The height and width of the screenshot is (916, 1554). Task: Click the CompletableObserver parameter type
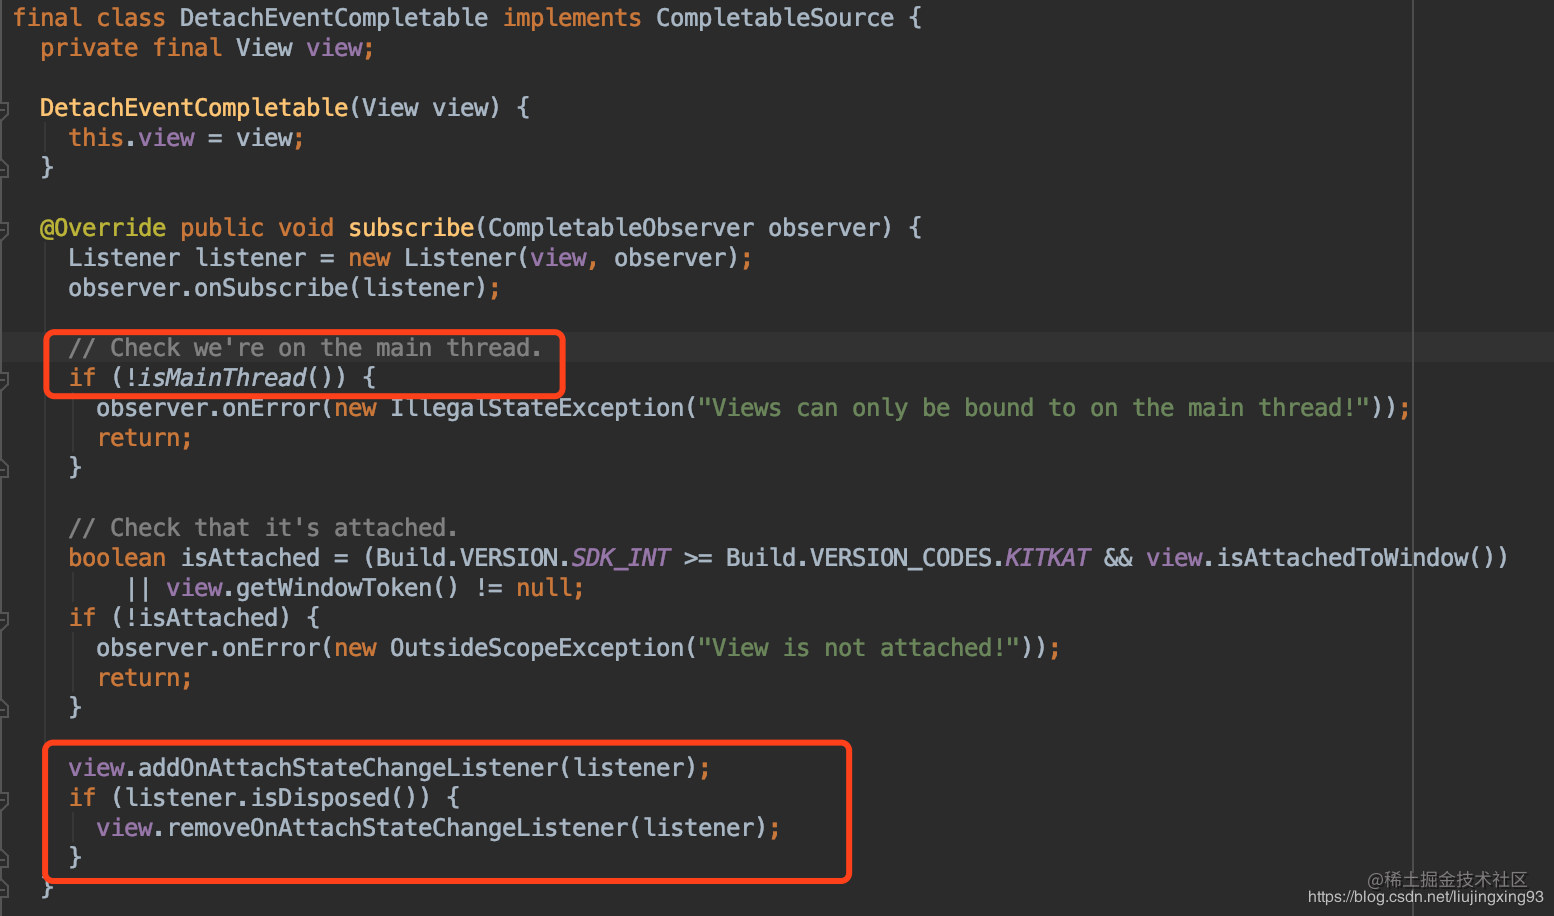point(621,228)
